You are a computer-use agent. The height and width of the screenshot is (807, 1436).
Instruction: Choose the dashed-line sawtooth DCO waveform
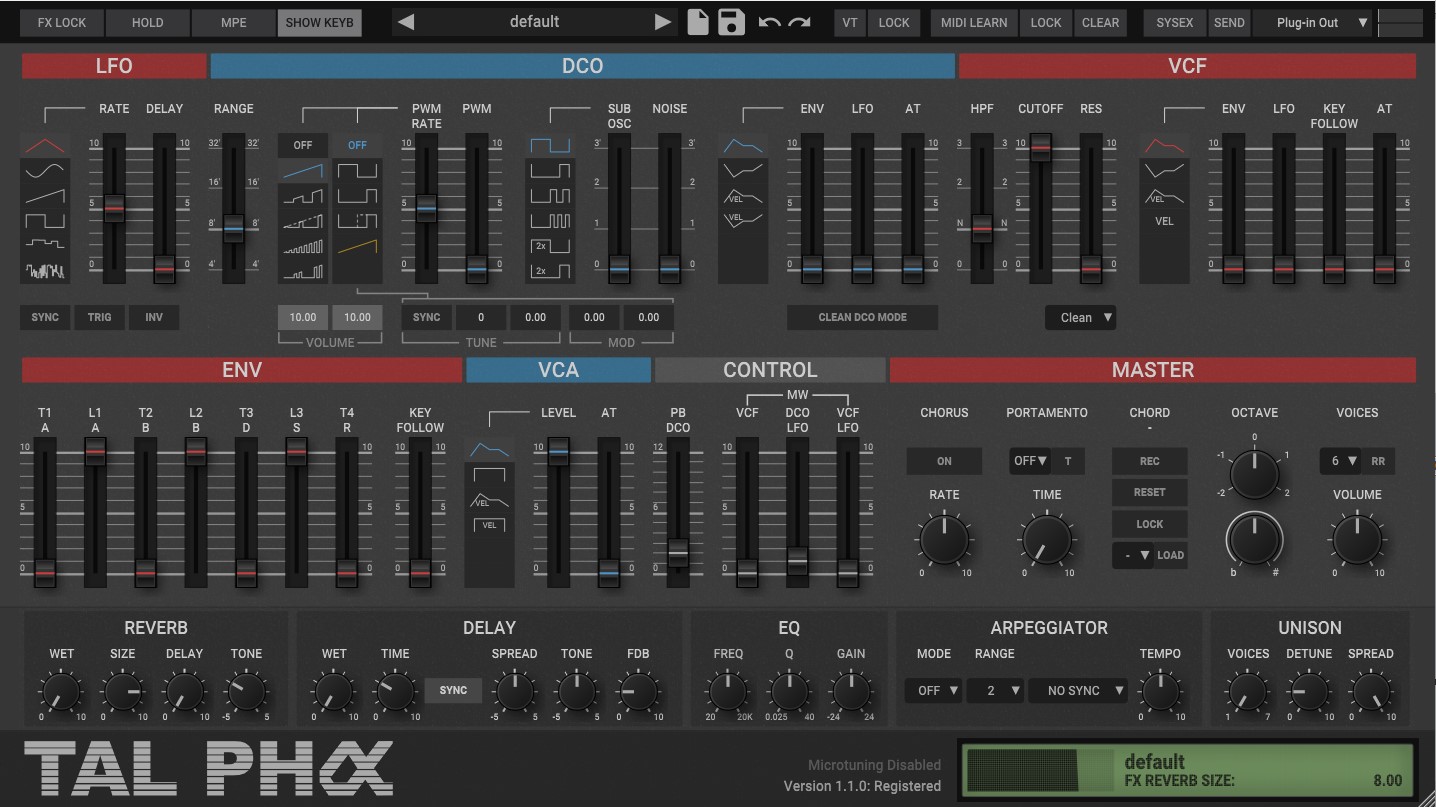[x=303, y=221]
